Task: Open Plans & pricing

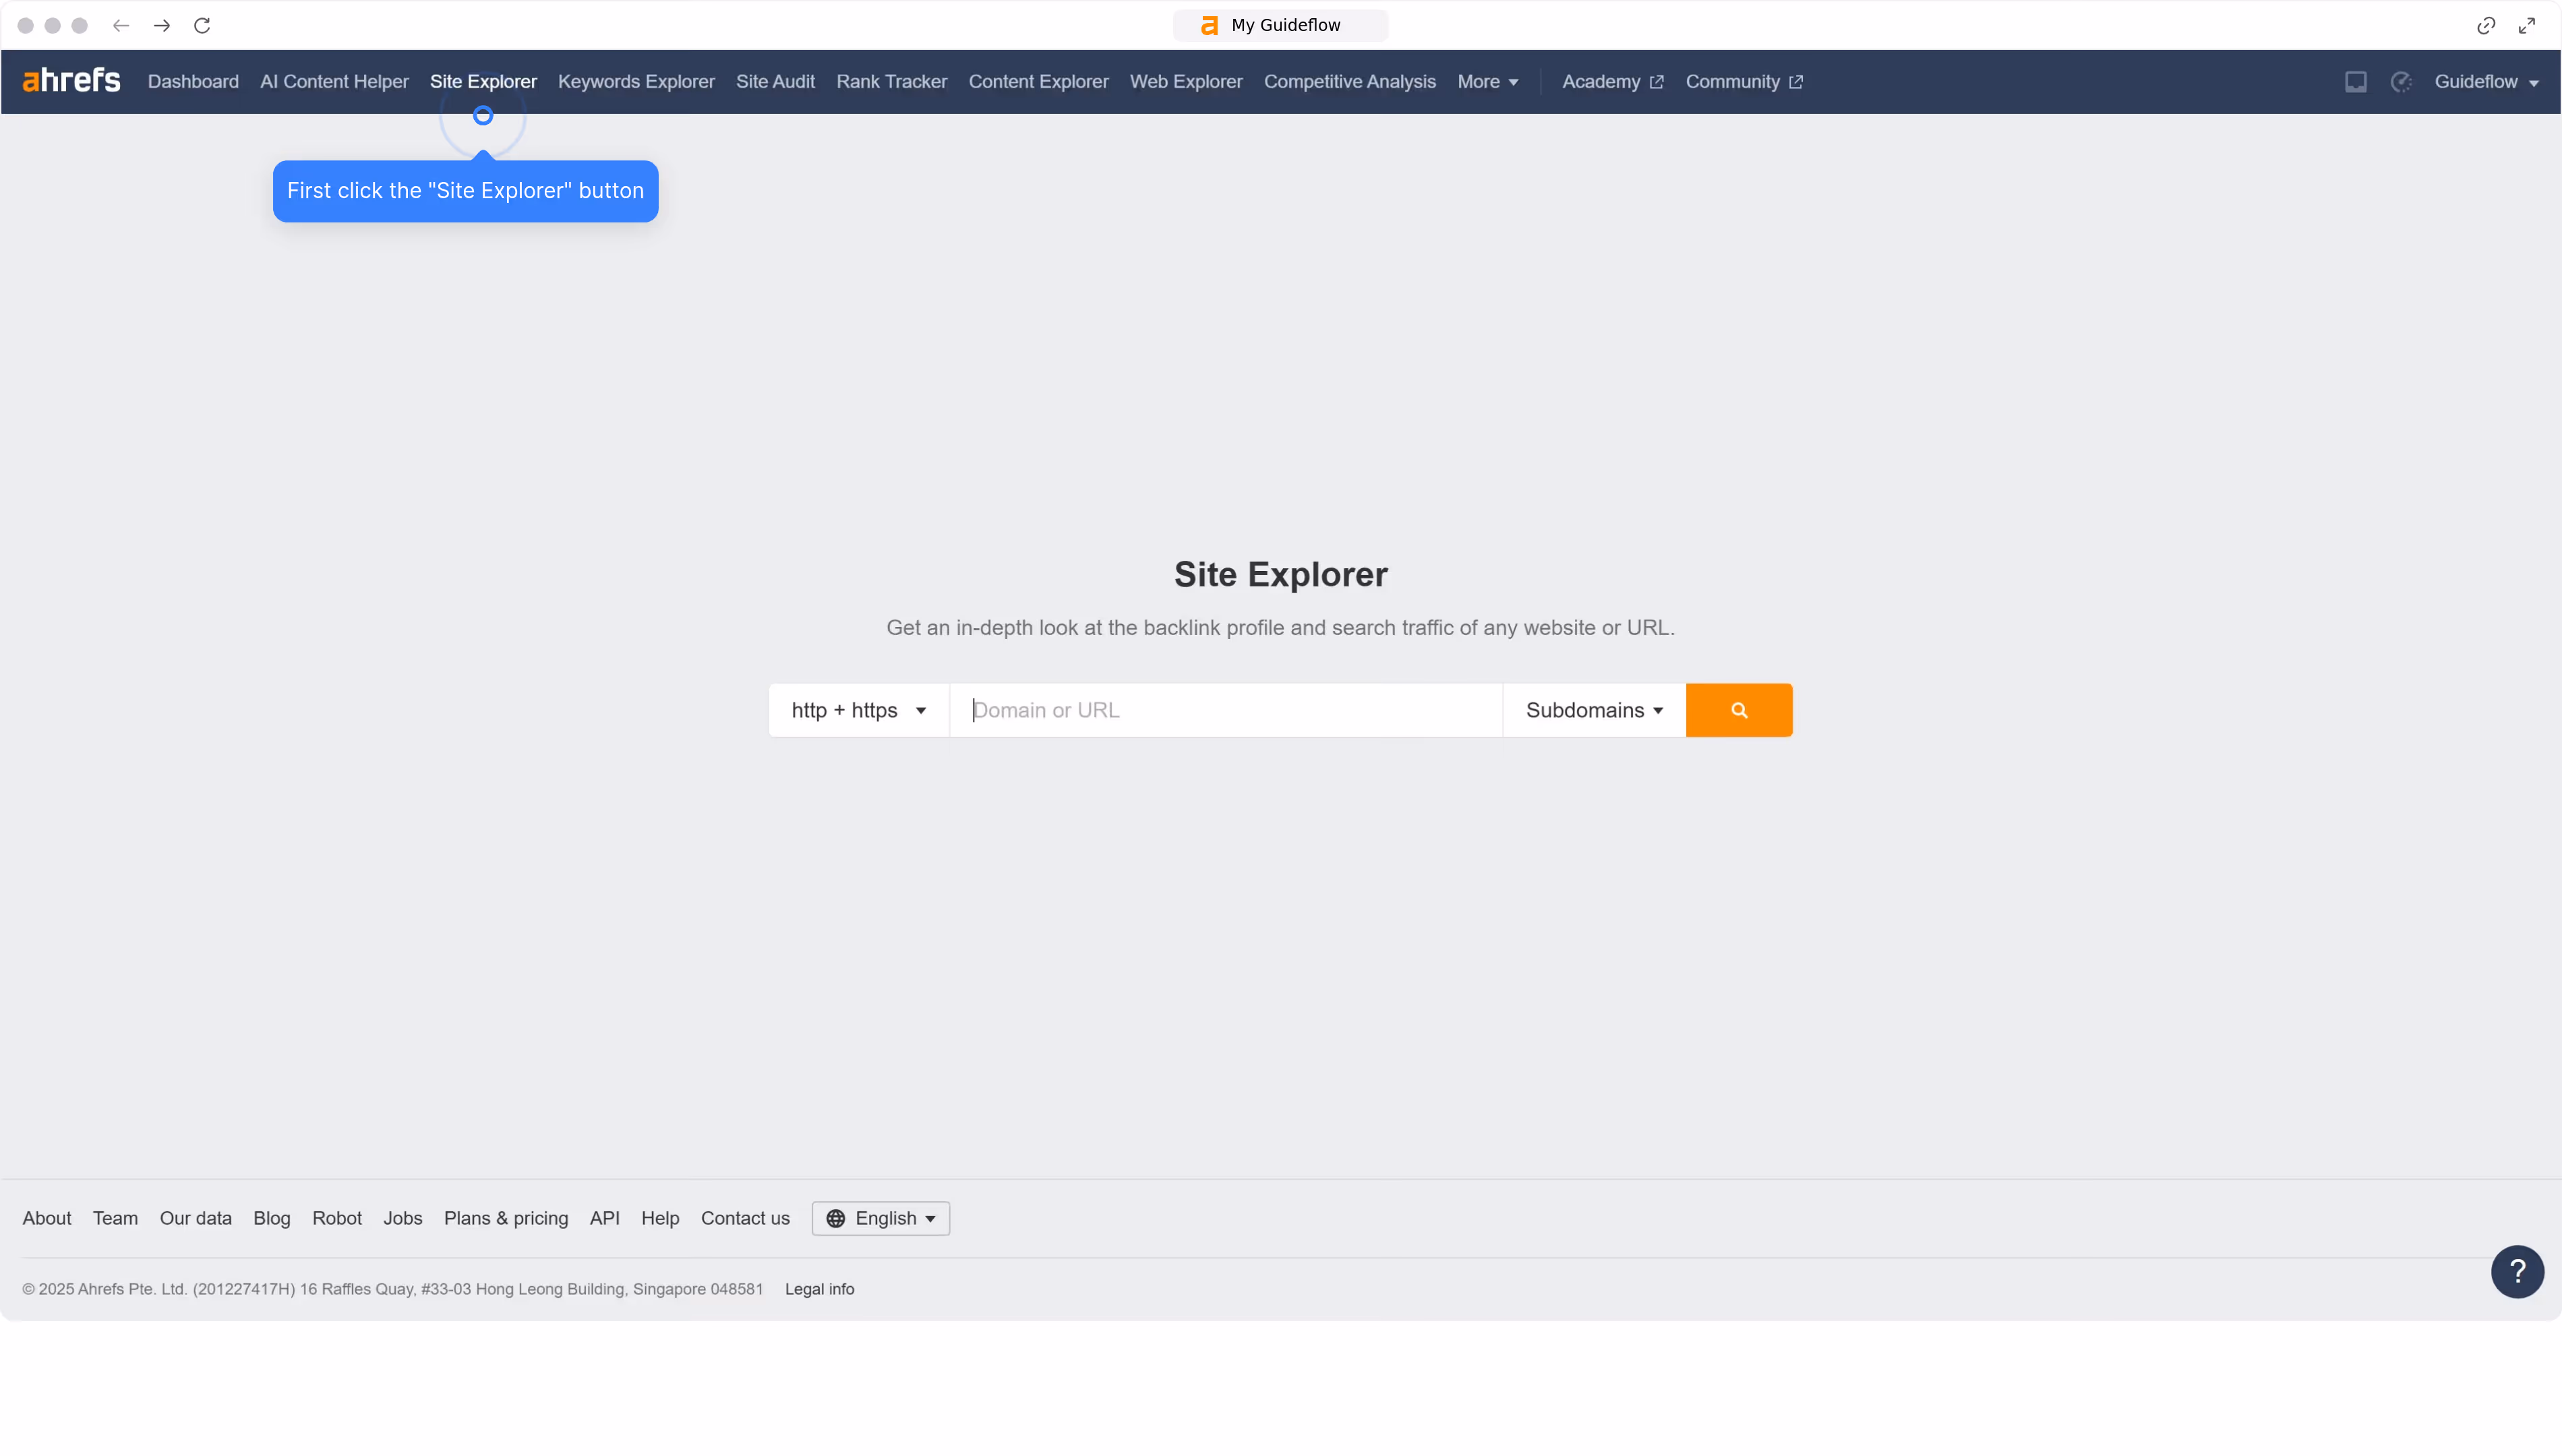Action: pos(506,1218)
